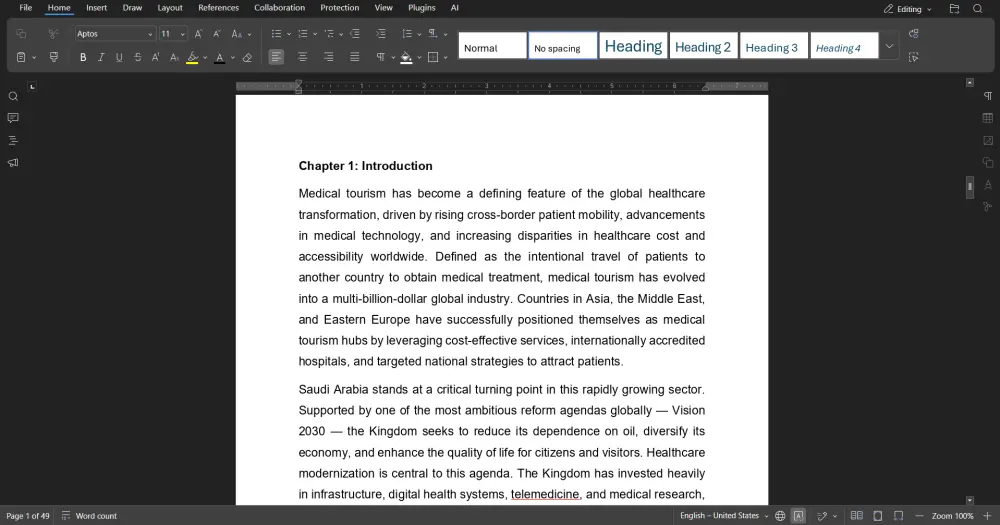Open the English – United States language dropdown
This screenshot has width=1000, height=525.
pyautogui.click(x=724, y=515)
